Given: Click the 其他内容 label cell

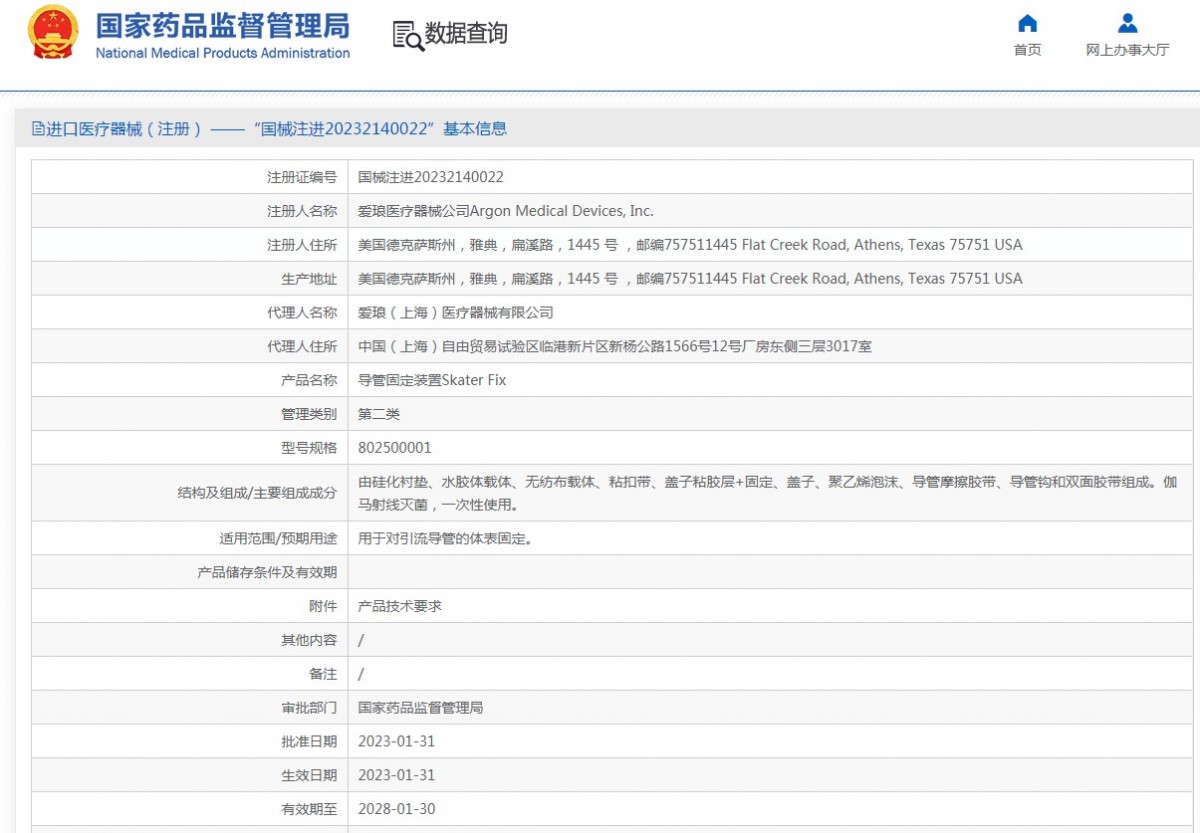Looking at the screenshot, I should coord(190,640).
